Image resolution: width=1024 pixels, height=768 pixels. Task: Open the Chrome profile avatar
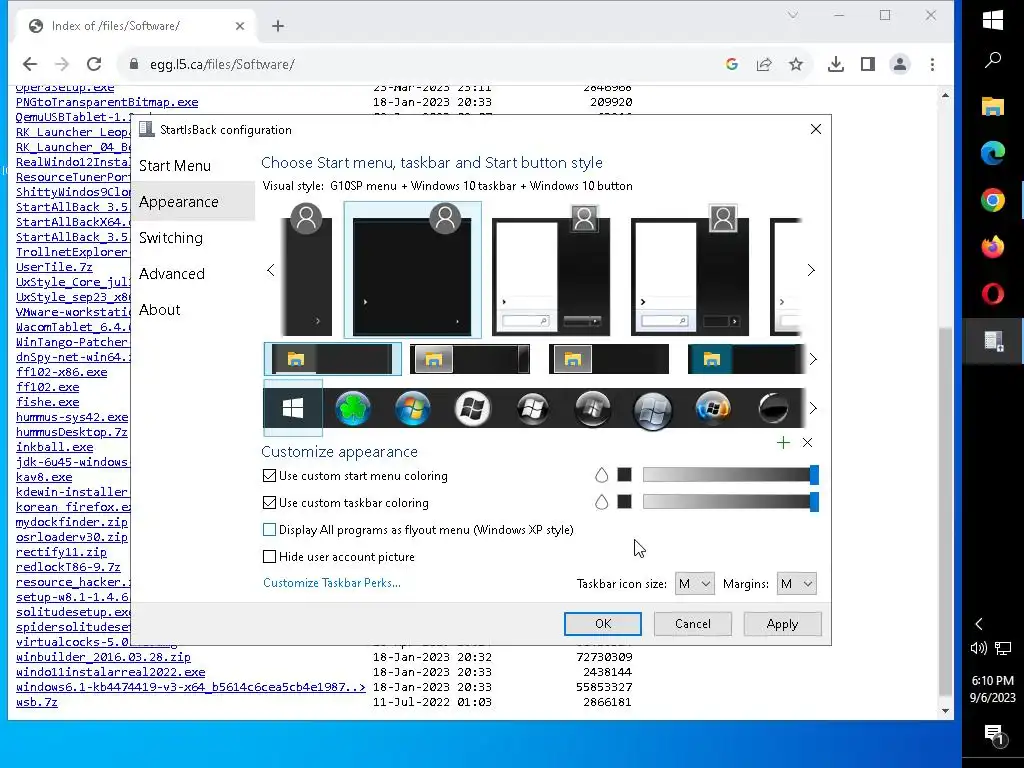[900, 64]
